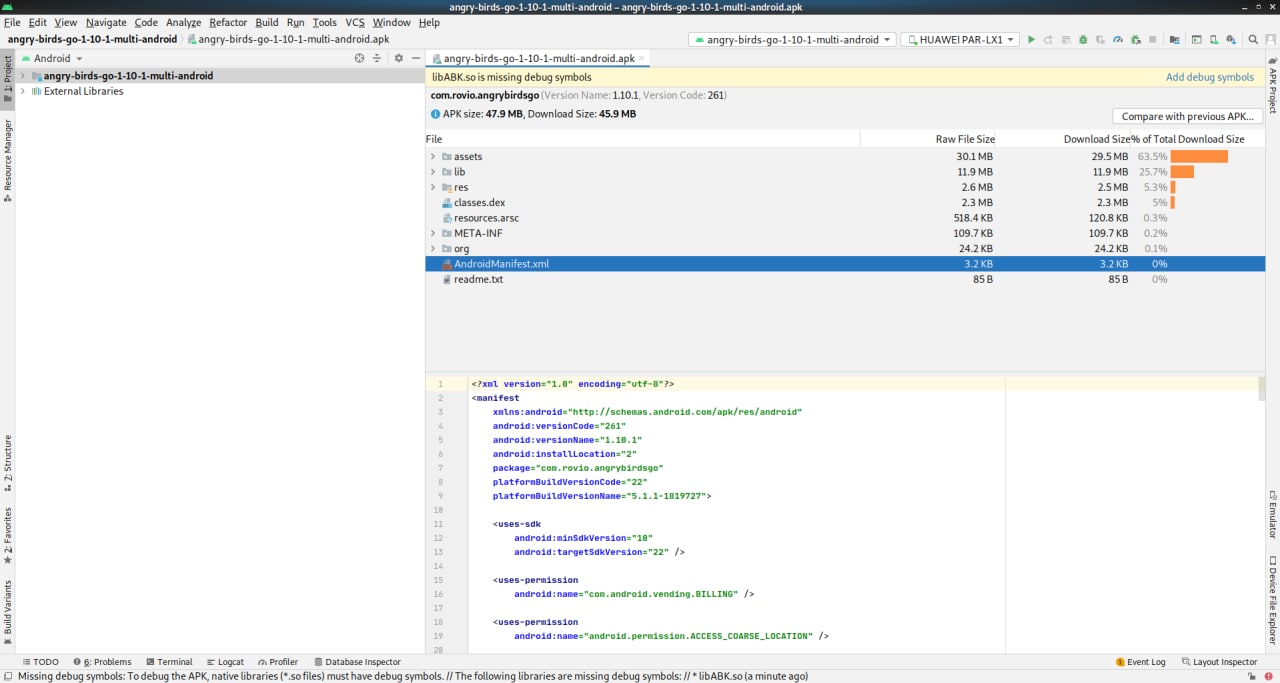Image resolution: width=1280 pixels, height=683 pixels.
Task: Open the VCS menu
Action: 355,22
